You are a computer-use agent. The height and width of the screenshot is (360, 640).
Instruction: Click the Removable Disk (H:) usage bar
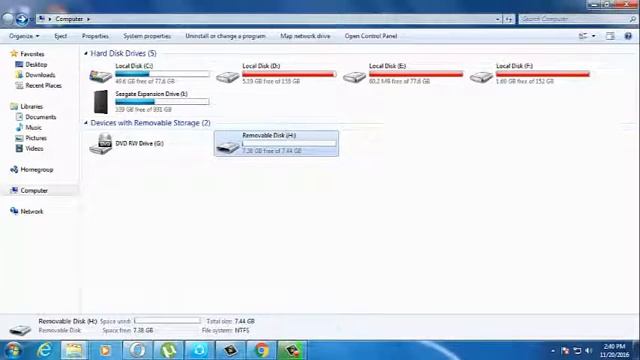pyautogui.click(x=289, y=143)
